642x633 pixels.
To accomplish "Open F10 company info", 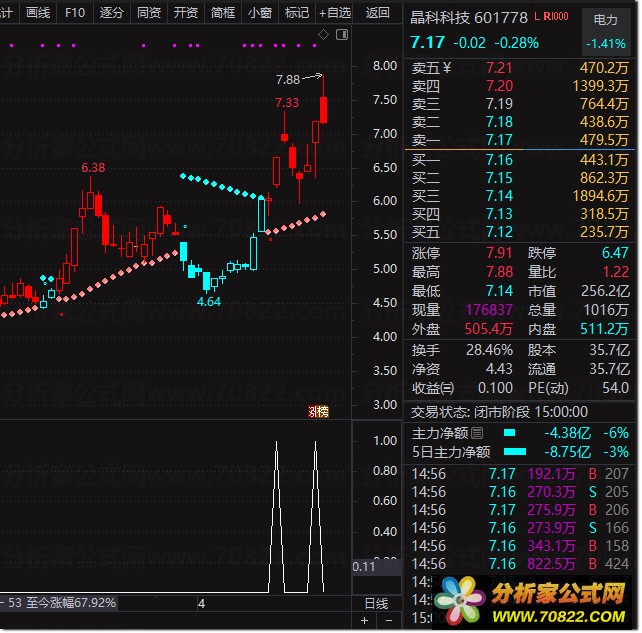I will pyautogui.click(x=75, y=13).
